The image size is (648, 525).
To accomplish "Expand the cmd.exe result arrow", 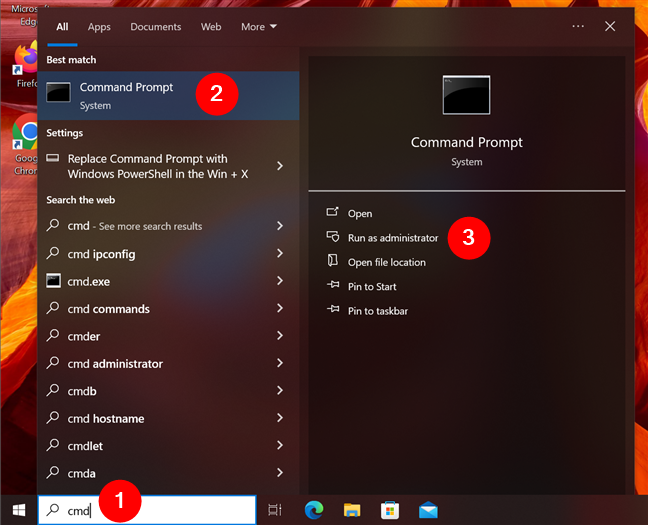I will tap(280, 281).
